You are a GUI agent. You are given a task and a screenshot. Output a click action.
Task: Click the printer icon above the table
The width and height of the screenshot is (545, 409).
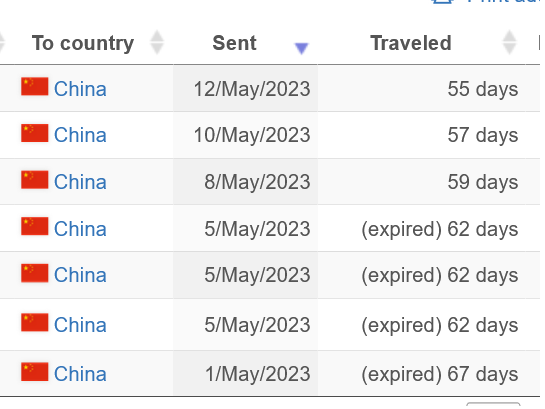point(442,1)
